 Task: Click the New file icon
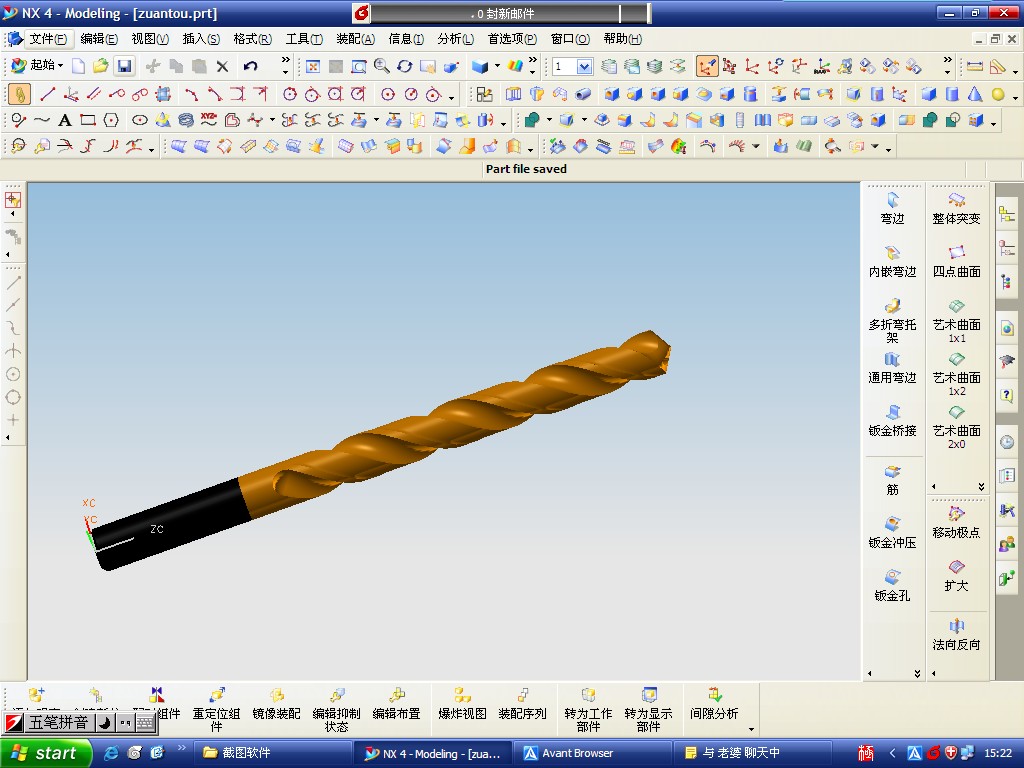[x=78, y=66]
